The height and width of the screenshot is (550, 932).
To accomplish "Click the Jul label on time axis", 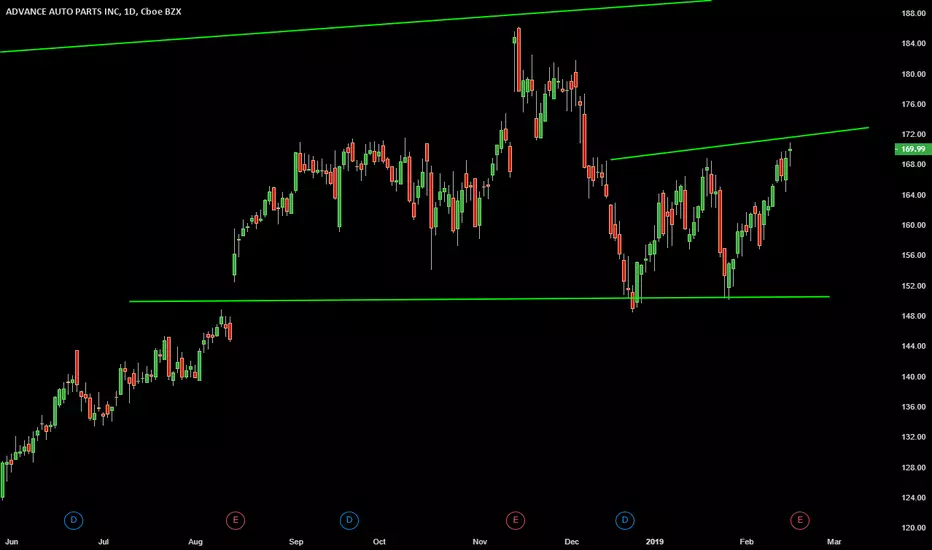I will (x=103, y=542).
